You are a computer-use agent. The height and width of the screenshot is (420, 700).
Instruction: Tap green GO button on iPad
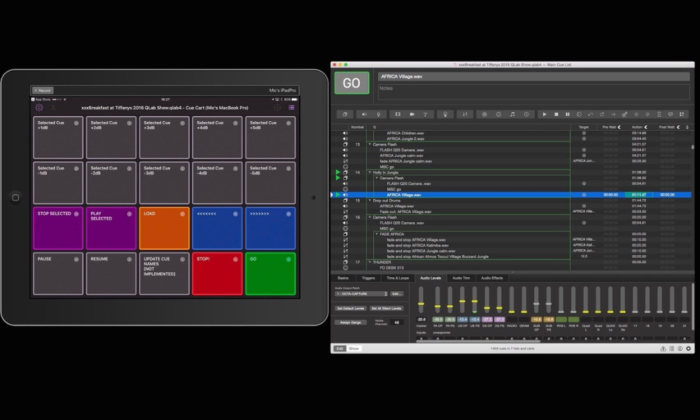pyautogui.click(x=271, y=274)
